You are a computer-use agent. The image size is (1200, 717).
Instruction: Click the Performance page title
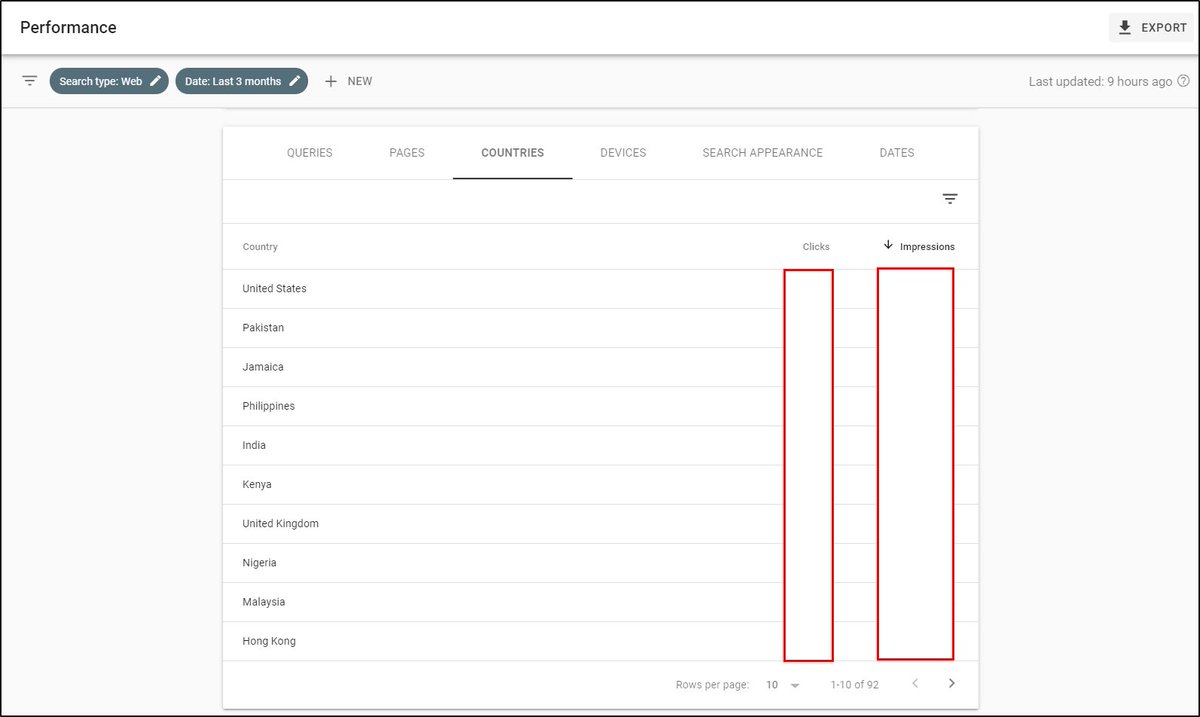tap(68, 28)
